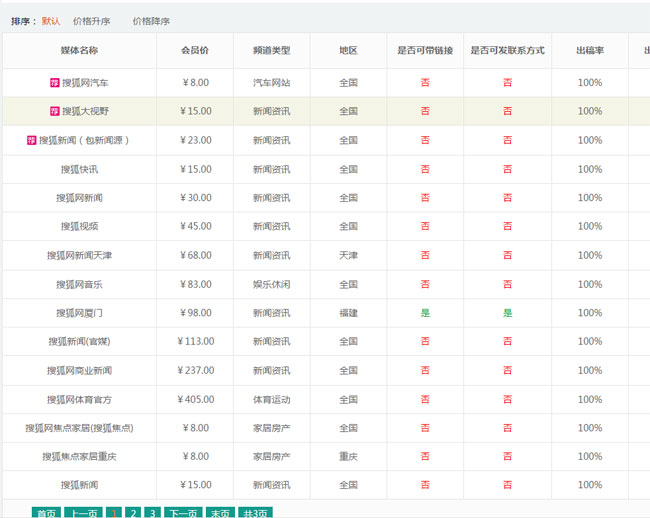Open the 搜狐新闻 media name in last row
The image size is (650, 518).
[x=79, y=485]
